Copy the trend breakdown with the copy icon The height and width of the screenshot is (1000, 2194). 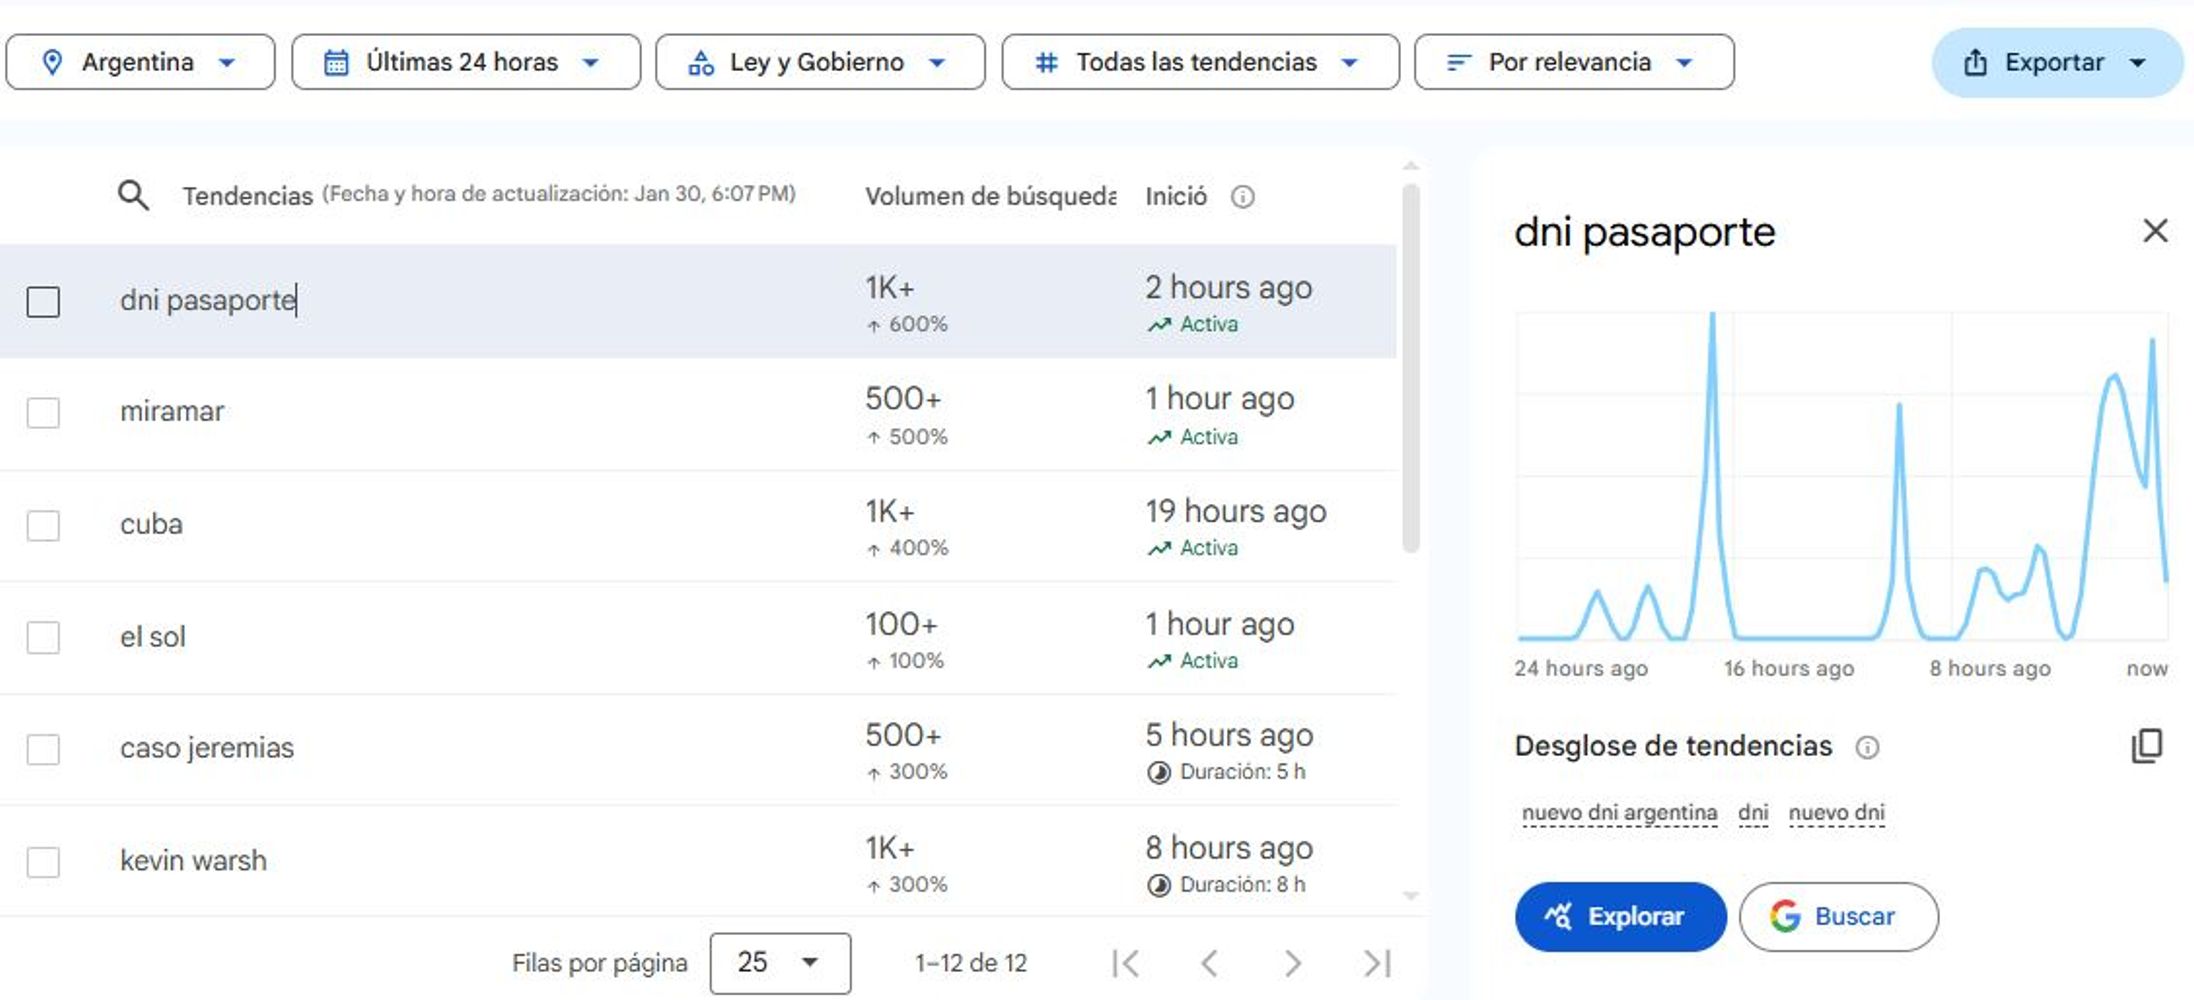pyautogui.click(x=2147, y=746)
